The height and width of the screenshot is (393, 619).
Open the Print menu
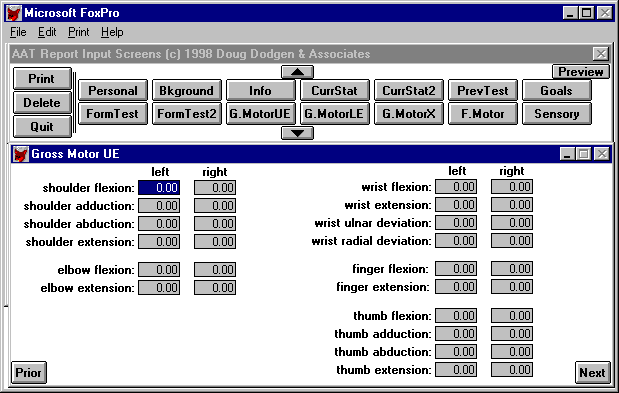coord(79,32)
